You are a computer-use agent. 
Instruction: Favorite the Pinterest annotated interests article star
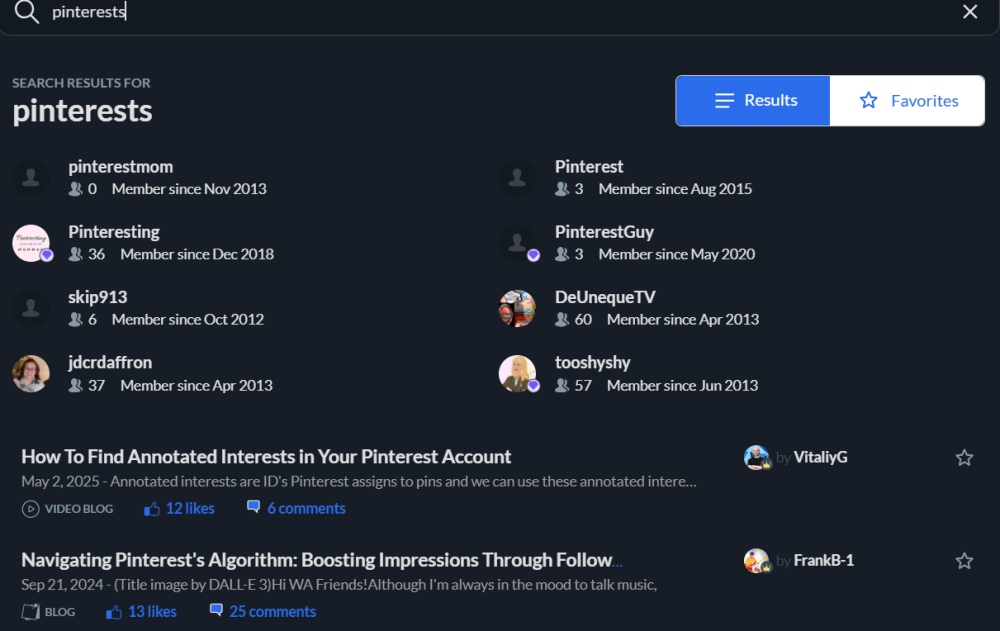pyautogui.click(x=964, y=457)
